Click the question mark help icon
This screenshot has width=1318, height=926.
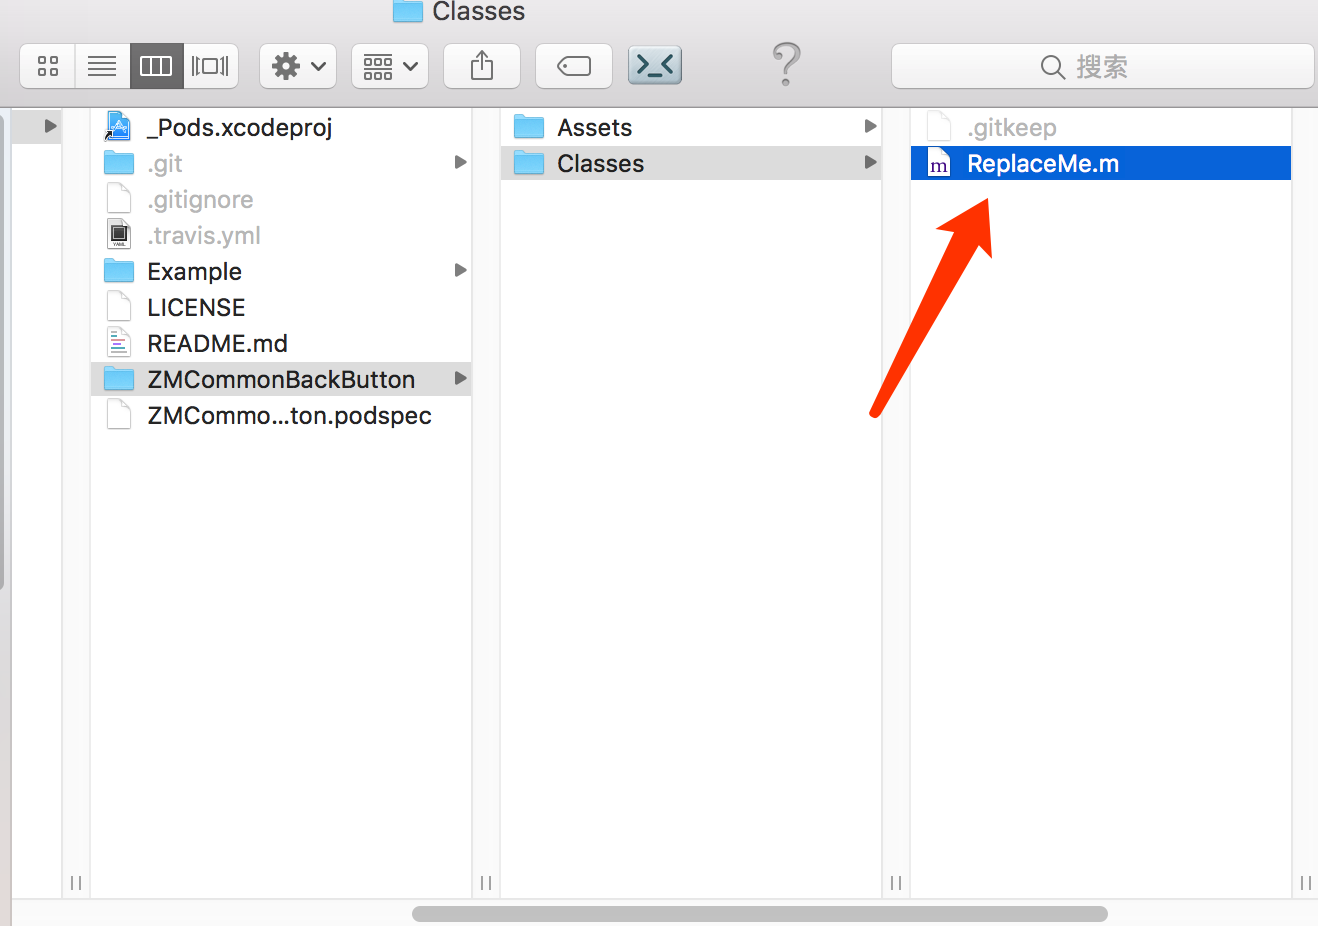(x=787, y=64)
